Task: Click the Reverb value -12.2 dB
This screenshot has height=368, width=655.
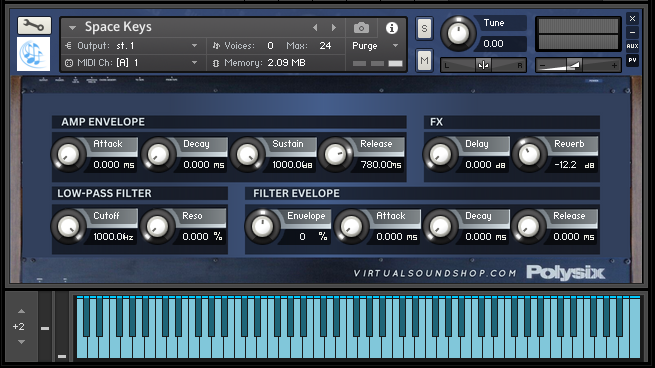Action: click(574, 165)
